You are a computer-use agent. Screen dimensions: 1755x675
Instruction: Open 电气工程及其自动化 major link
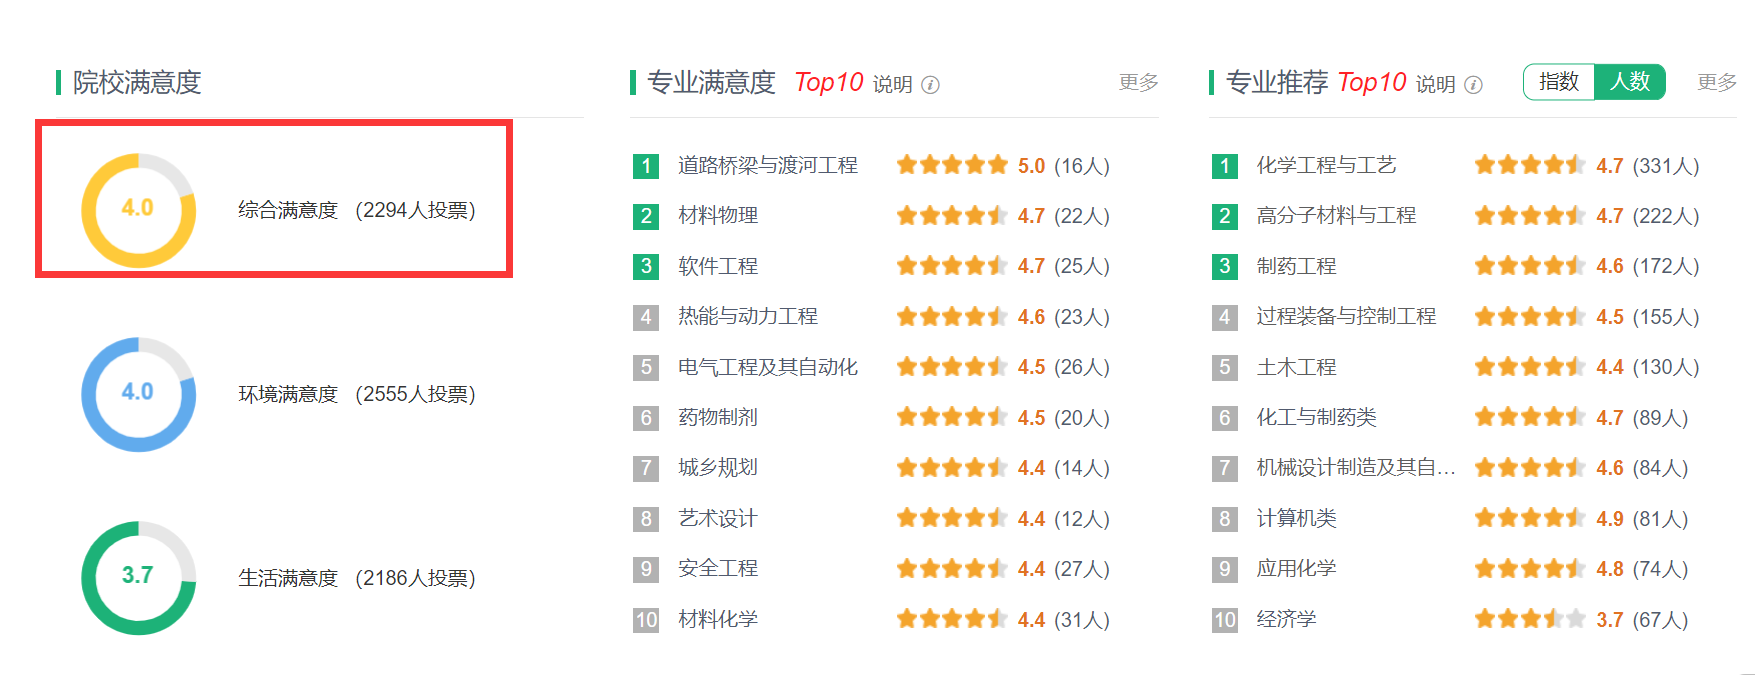tap(767, 367)
